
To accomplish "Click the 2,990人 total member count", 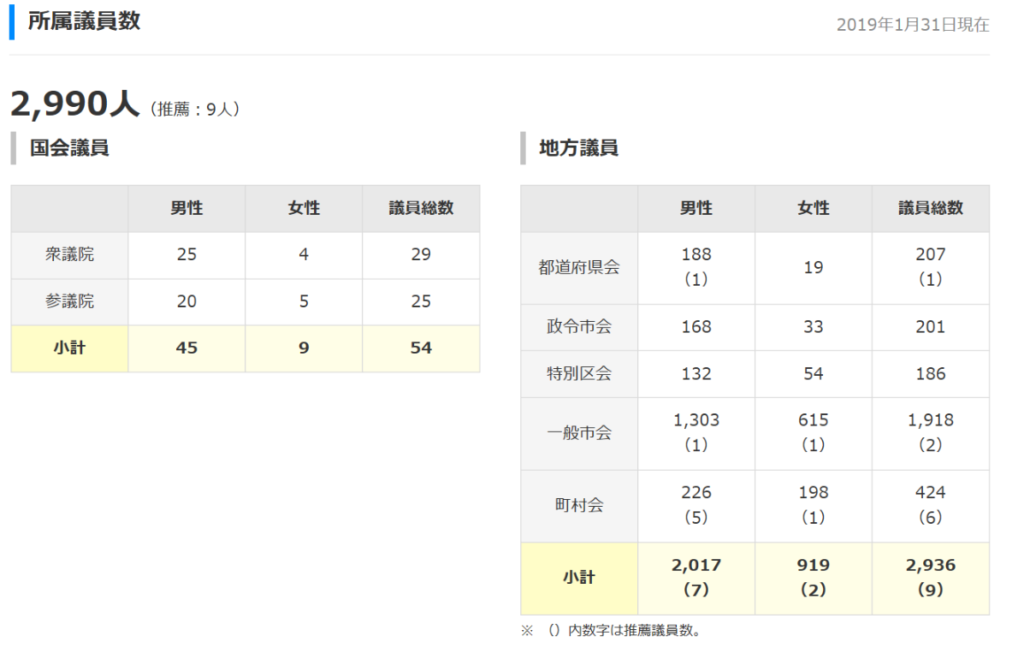I will click(75, 104).
